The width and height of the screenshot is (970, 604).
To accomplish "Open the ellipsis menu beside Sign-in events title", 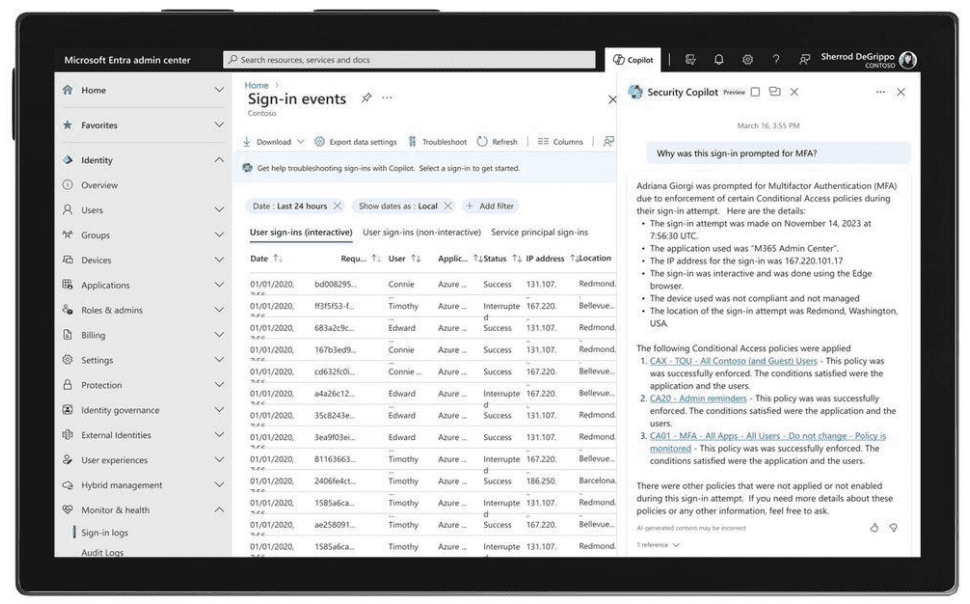I will [x=387, y=98].
